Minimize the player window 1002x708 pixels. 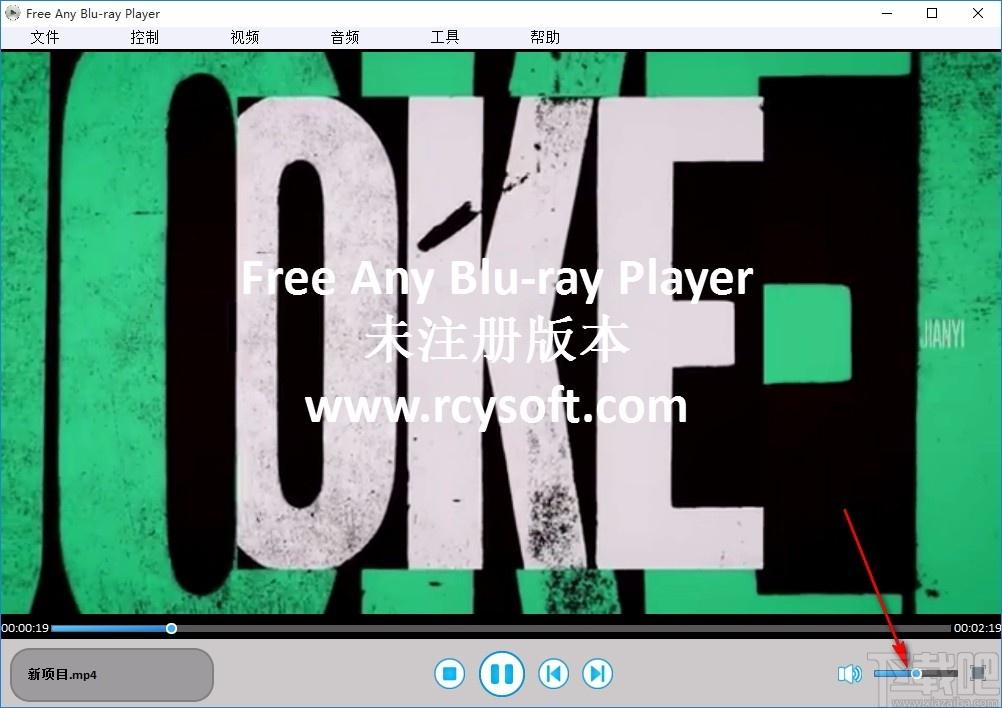point(887,13)
